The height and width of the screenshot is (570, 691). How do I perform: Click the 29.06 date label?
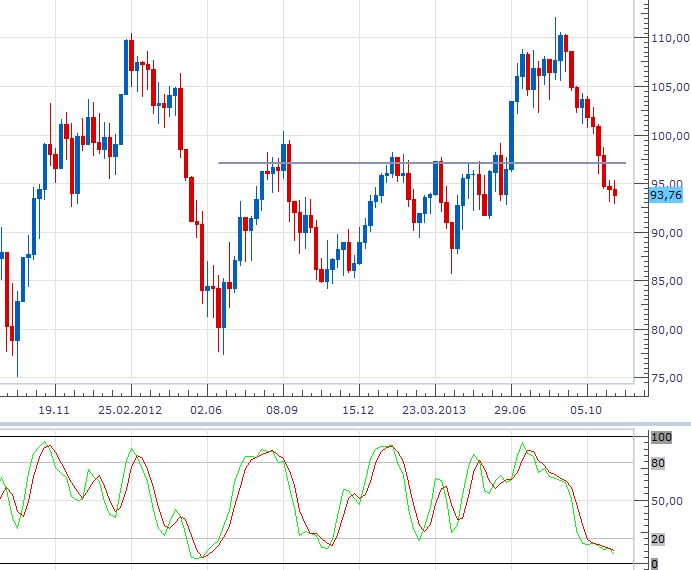[510, 410]
